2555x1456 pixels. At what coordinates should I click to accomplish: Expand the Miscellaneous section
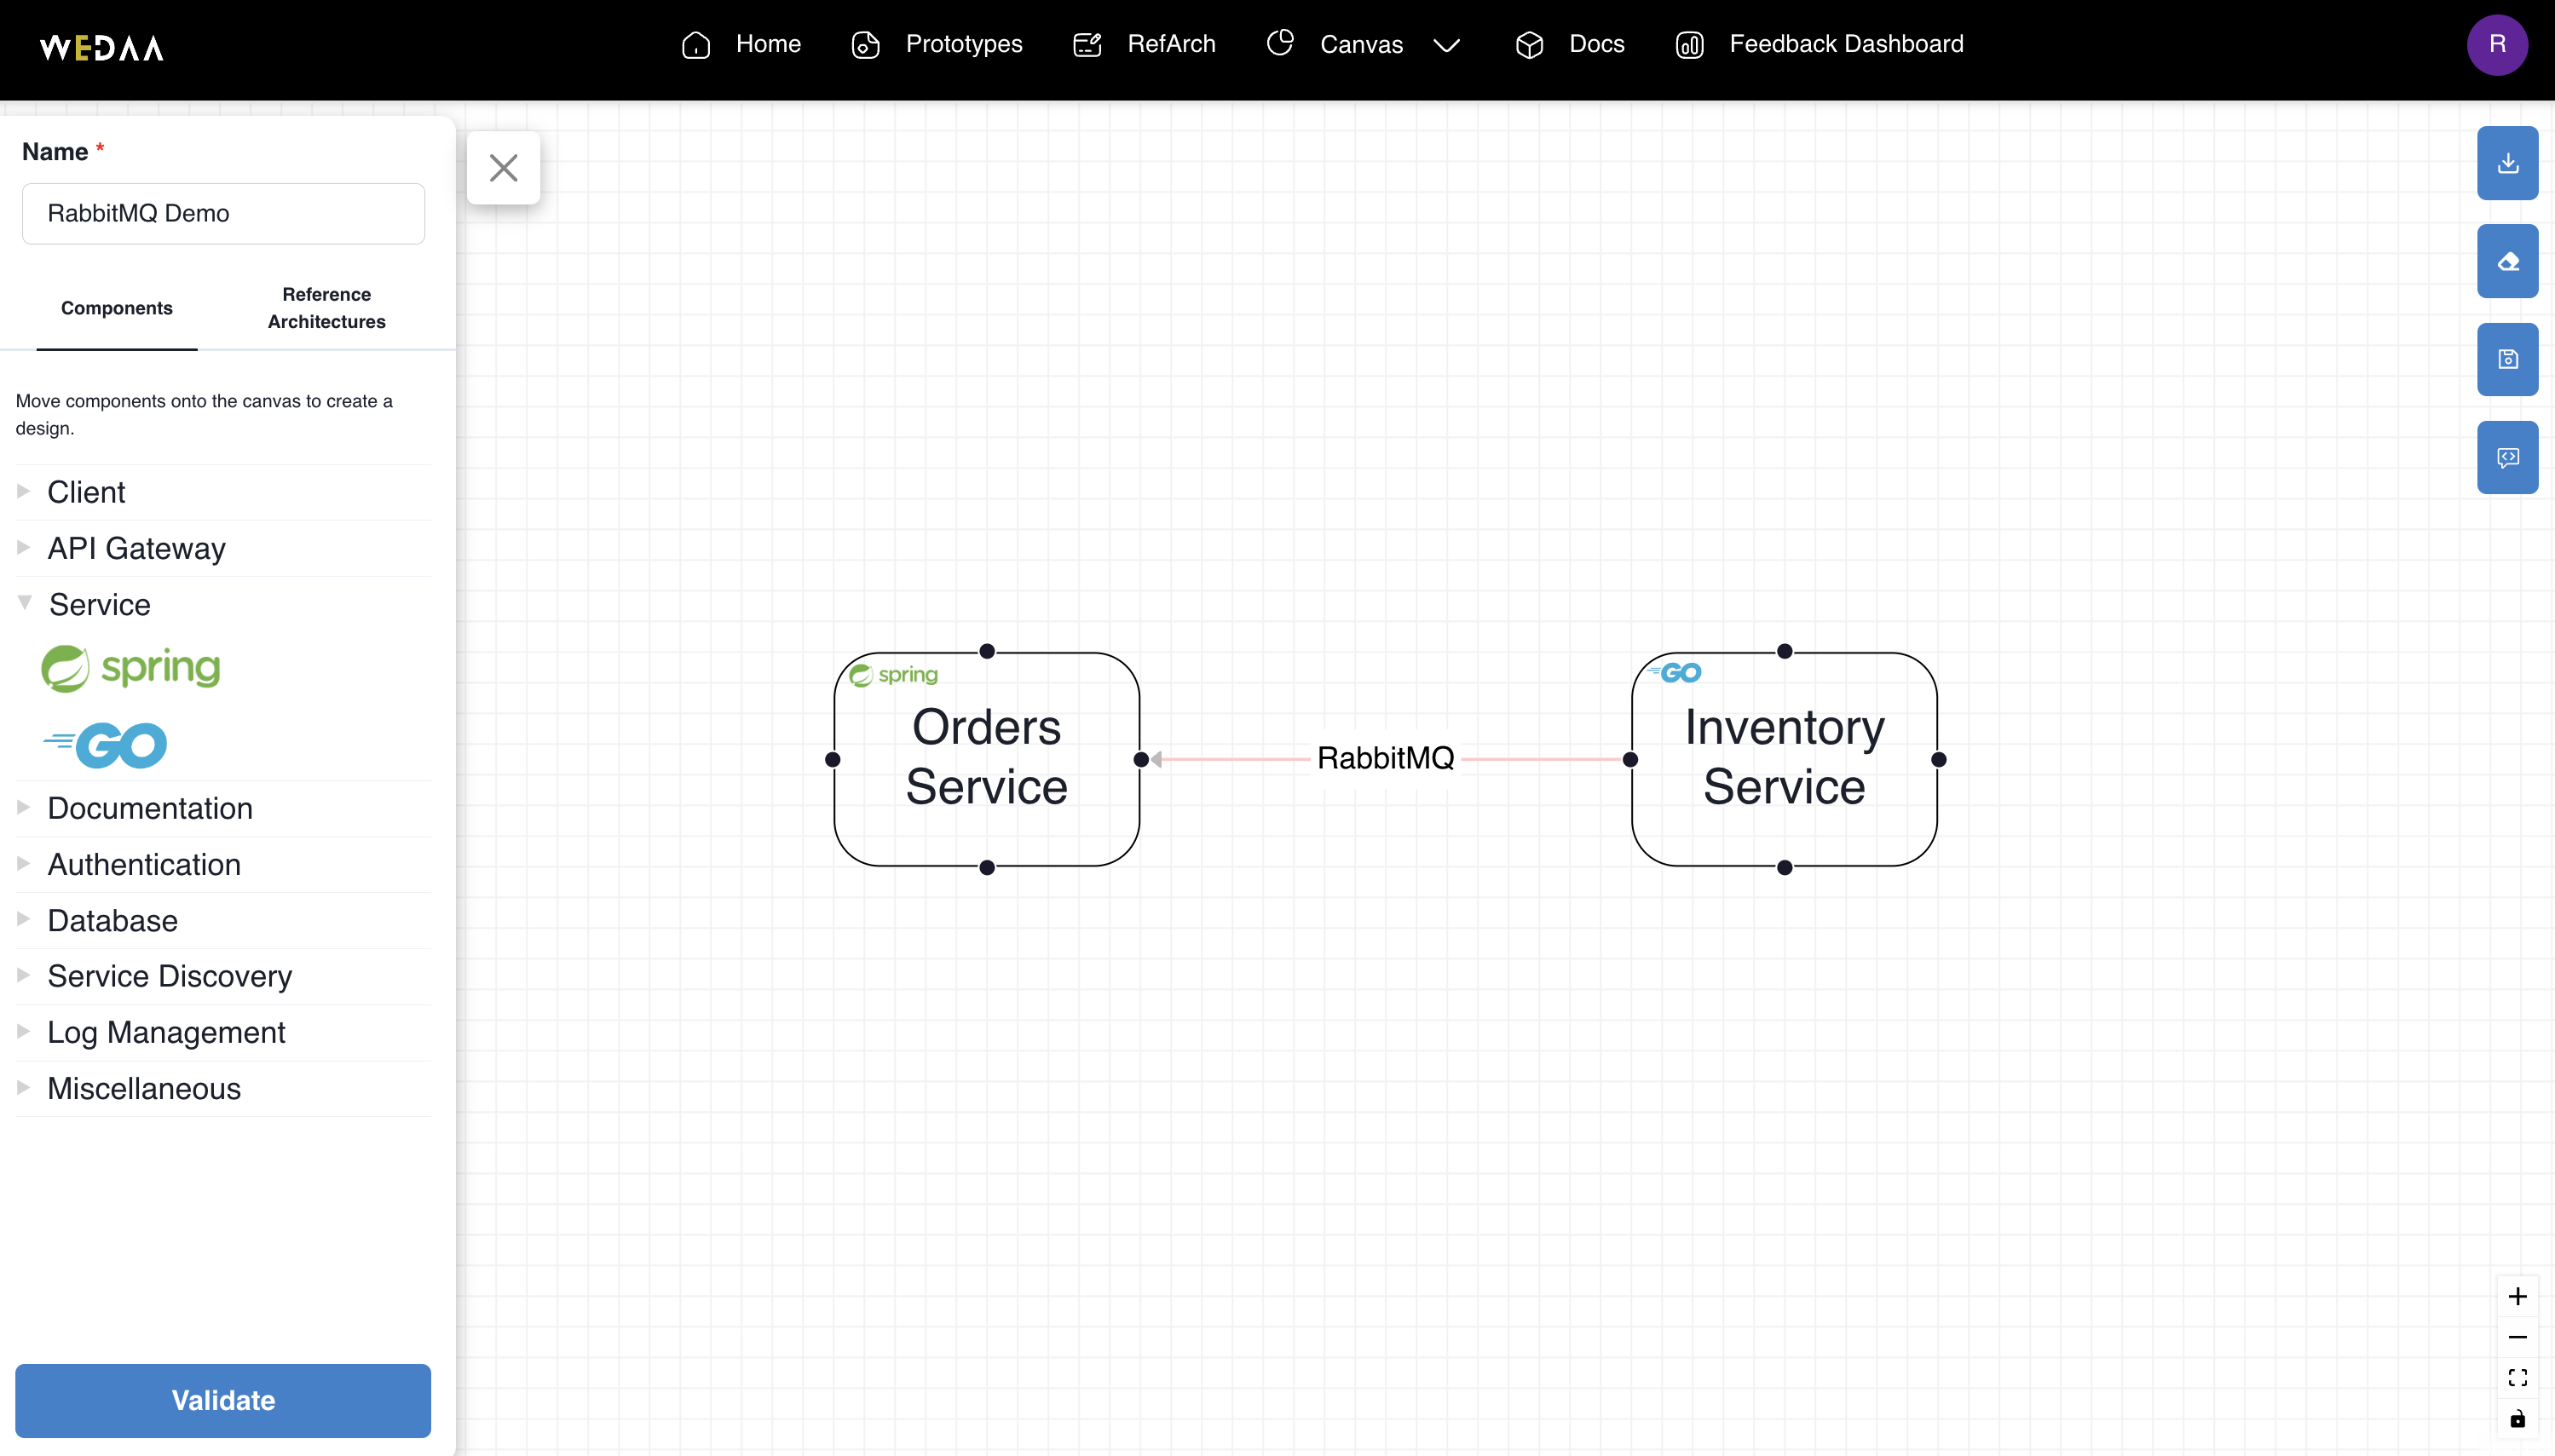point(223,1088)
